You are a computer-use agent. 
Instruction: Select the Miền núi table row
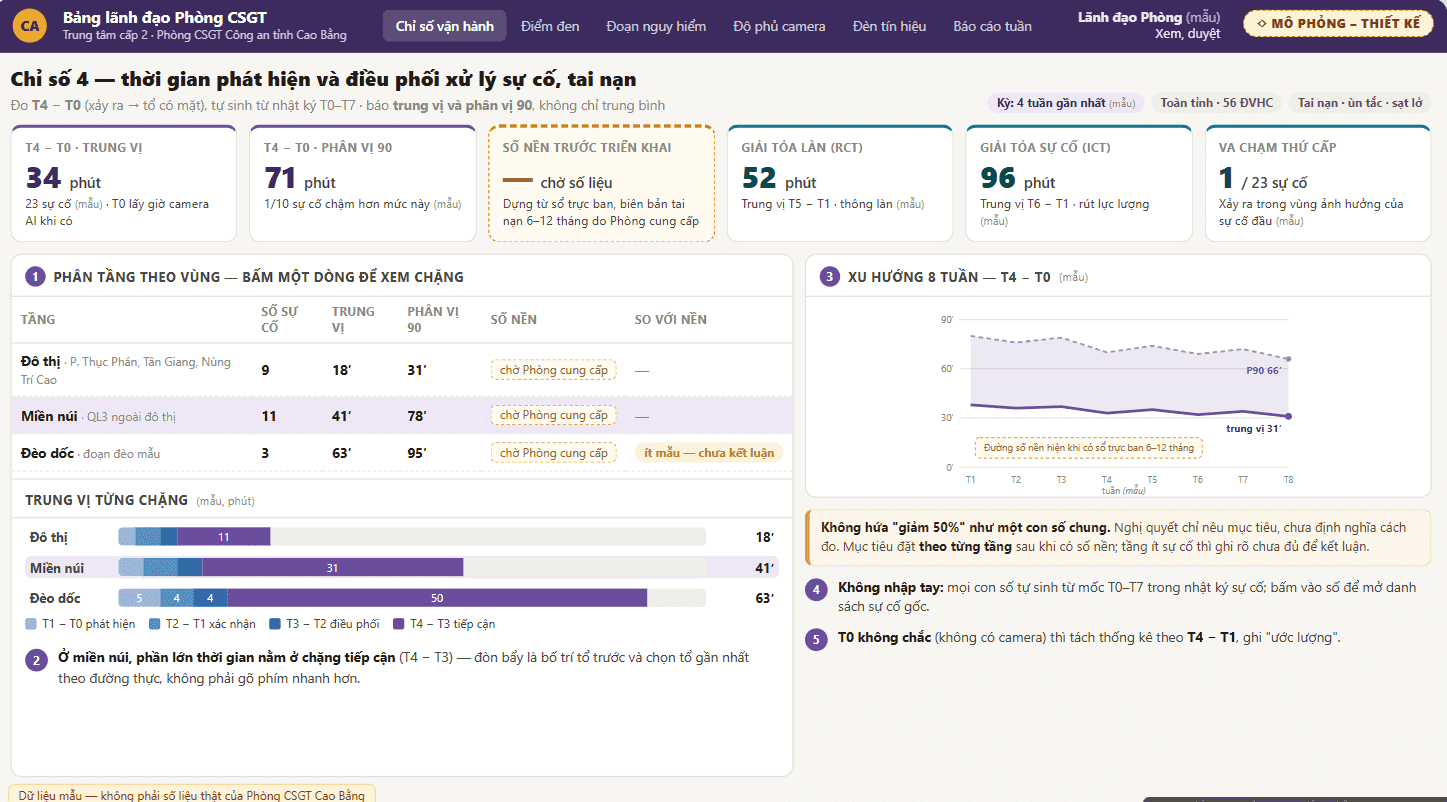pos(402,415)
